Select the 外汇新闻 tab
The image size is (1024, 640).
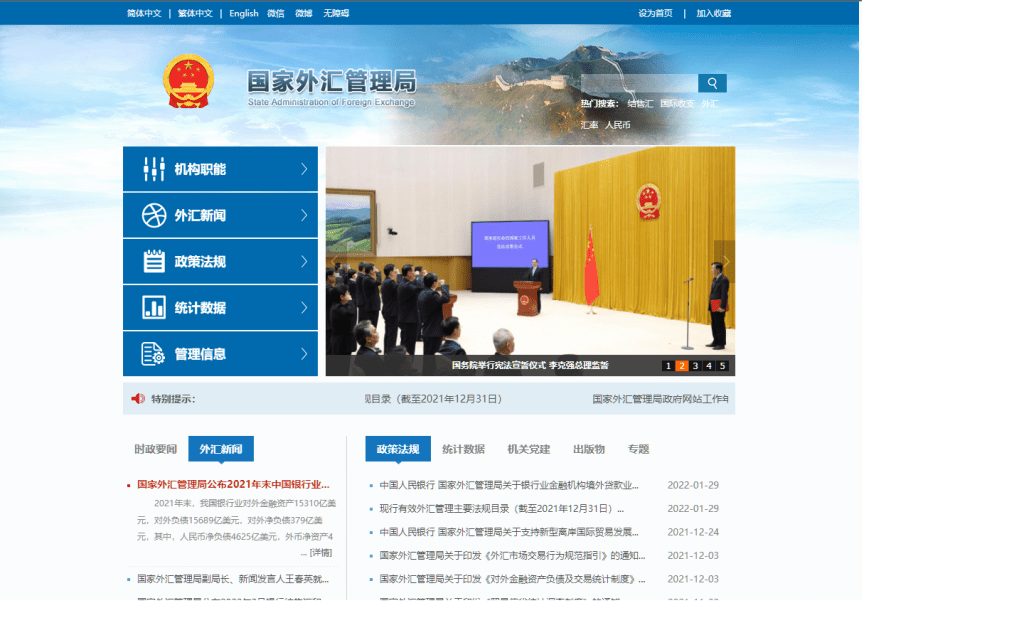point(221,449)
